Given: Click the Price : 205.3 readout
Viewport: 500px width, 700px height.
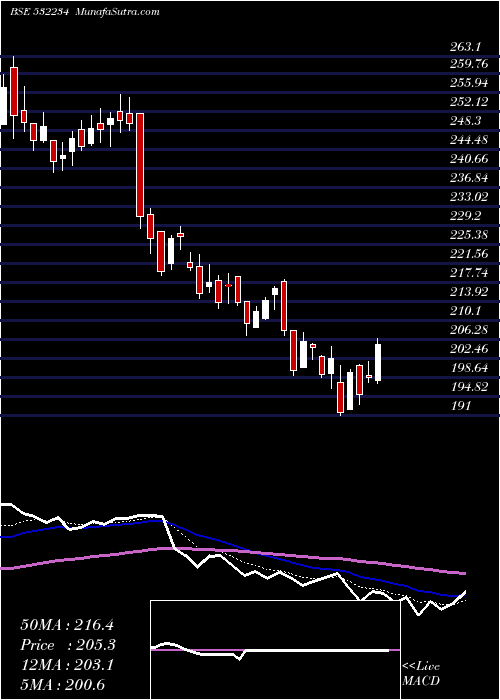Looking at the screenshot, I should pyautogui.click(x=68, y=645).
